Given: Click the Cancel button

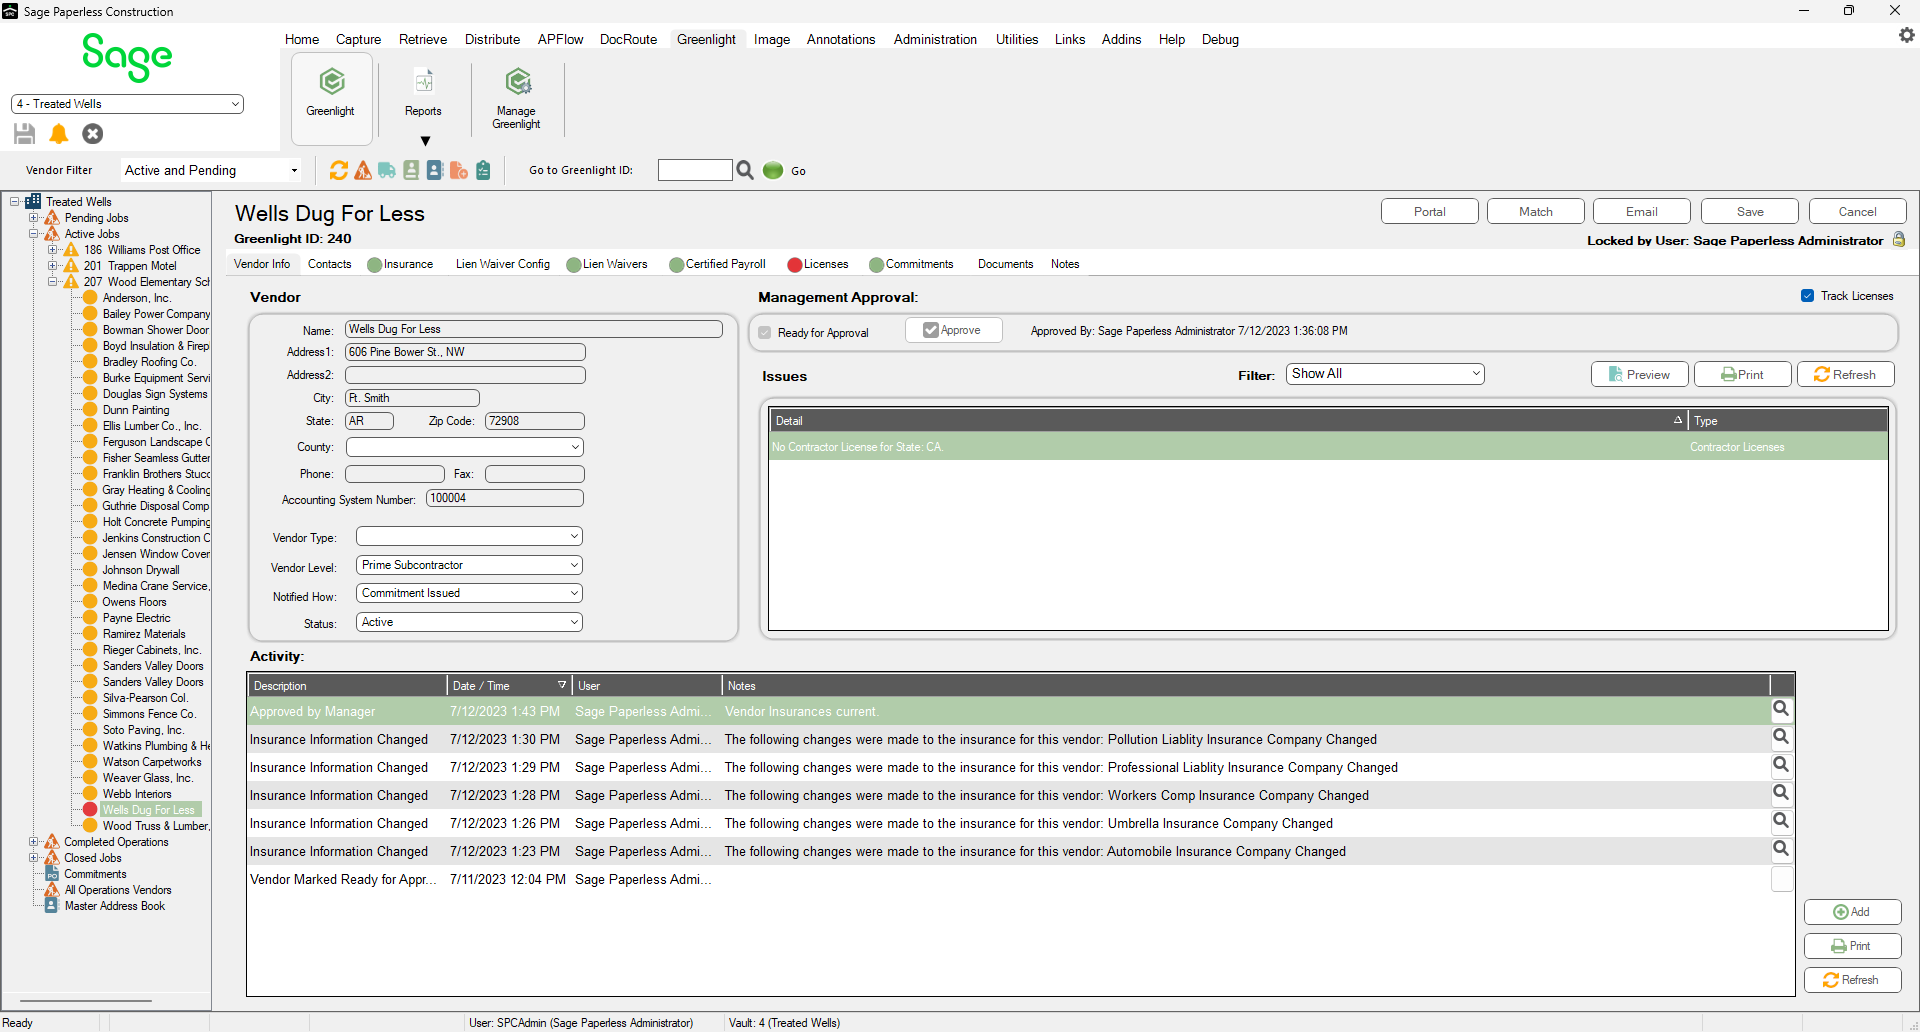Looking at the screenshot, I should click(1858, 212).
